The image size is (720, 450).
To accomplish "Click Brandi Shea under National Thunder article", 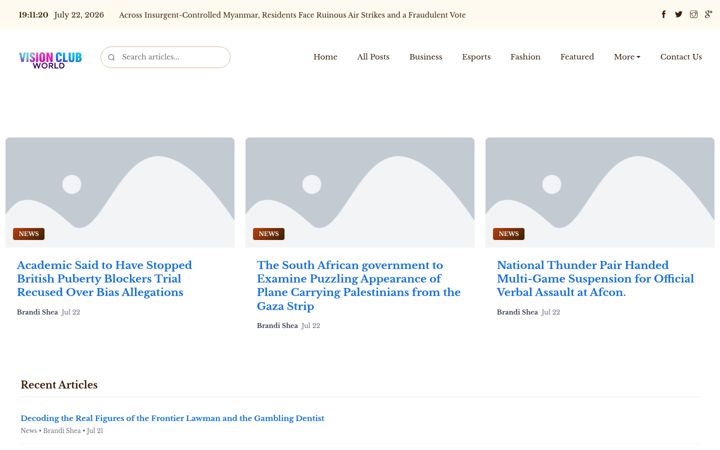I will [x=517, y=312].
